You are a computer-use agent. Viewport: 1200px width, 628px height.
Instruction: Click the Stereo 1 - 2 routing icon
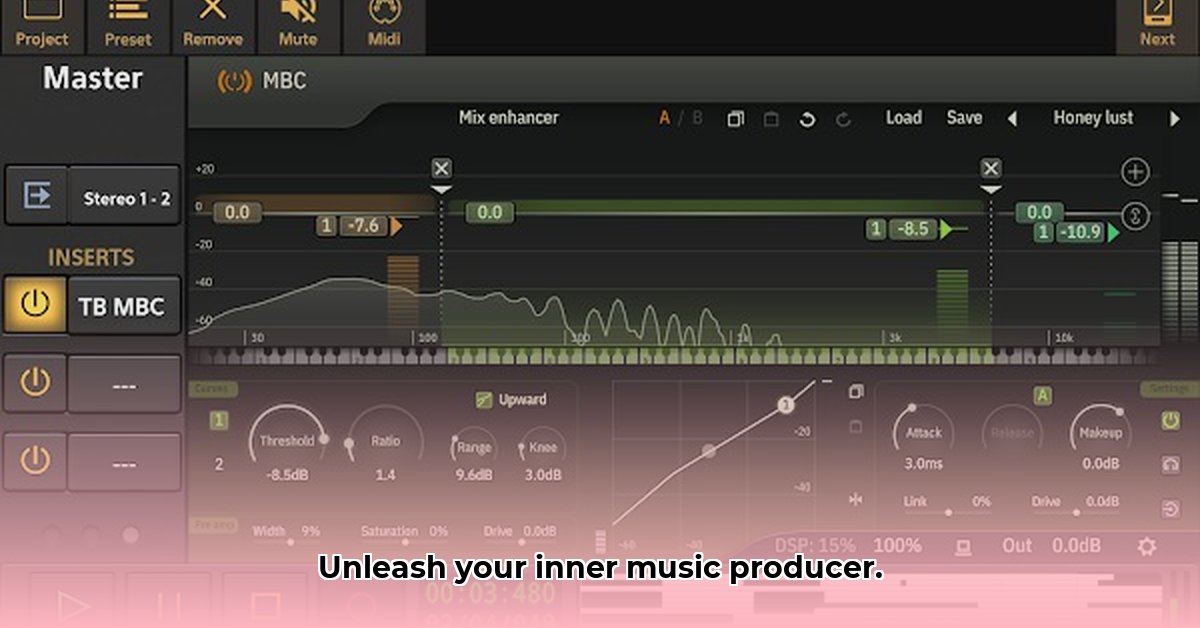[37, 195]
